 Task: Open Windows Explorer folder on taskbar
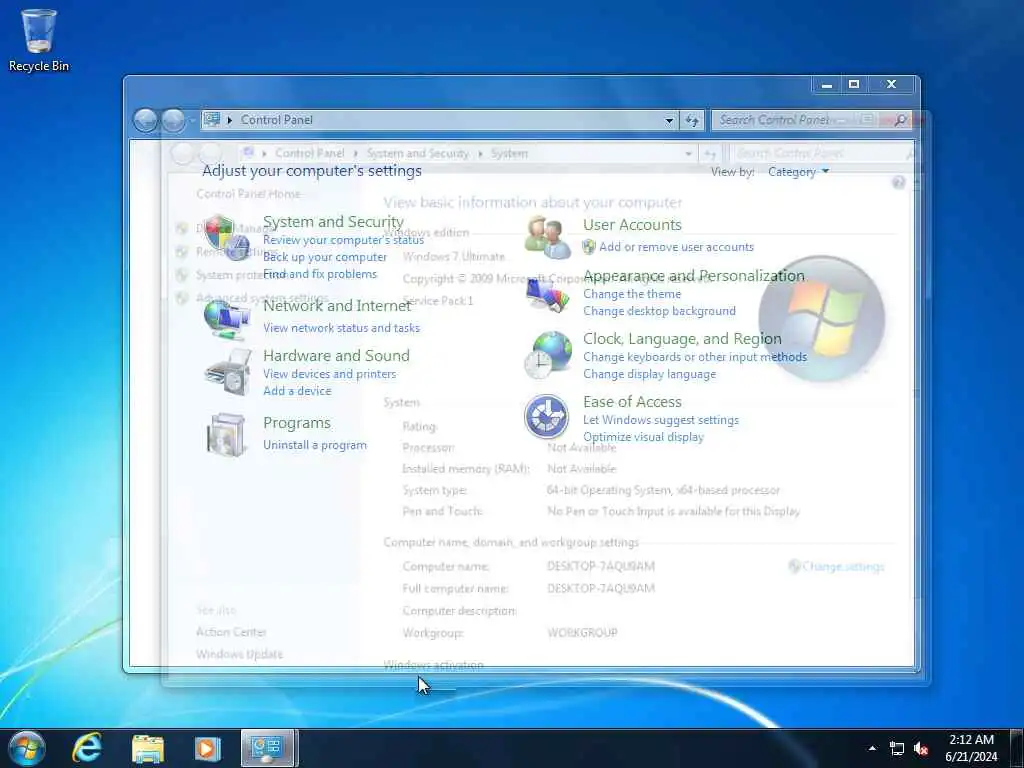148,749
